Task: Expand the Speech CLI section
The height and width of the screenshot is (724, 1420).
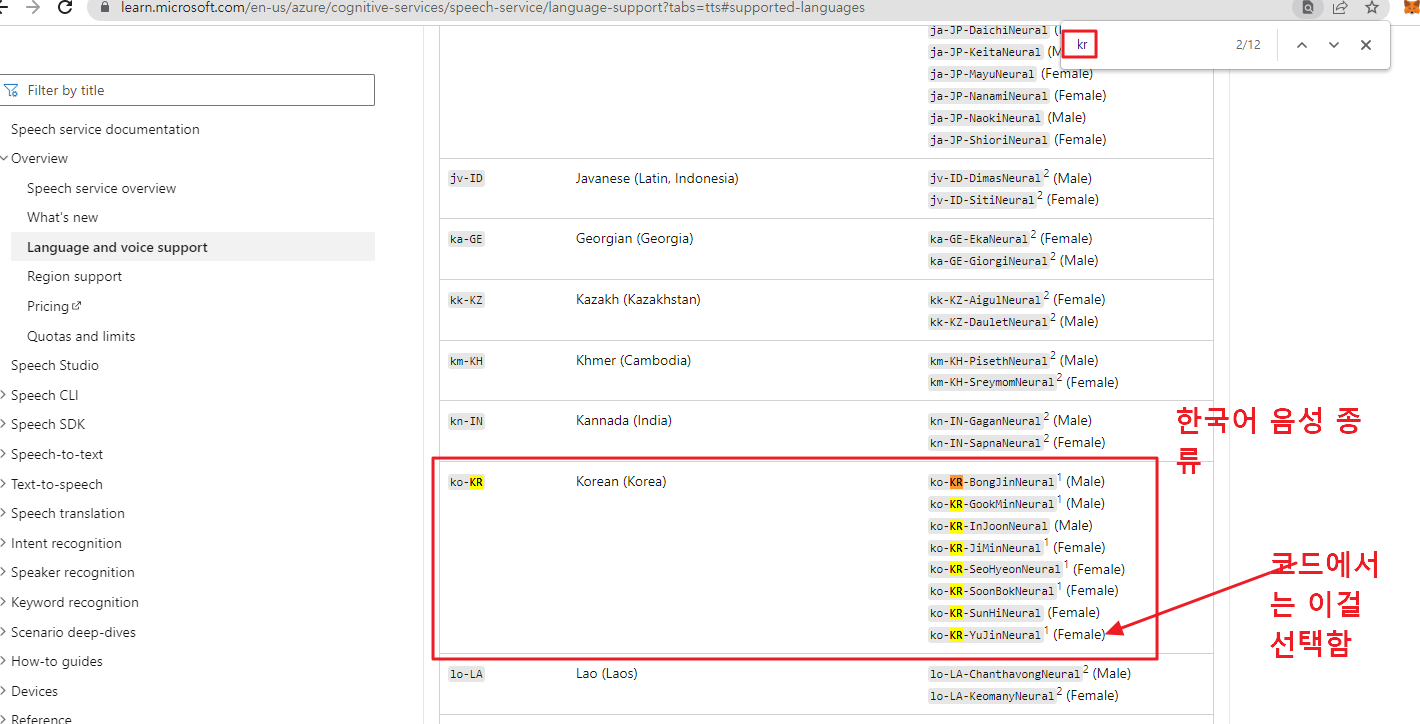Action: tap(4, 395)
